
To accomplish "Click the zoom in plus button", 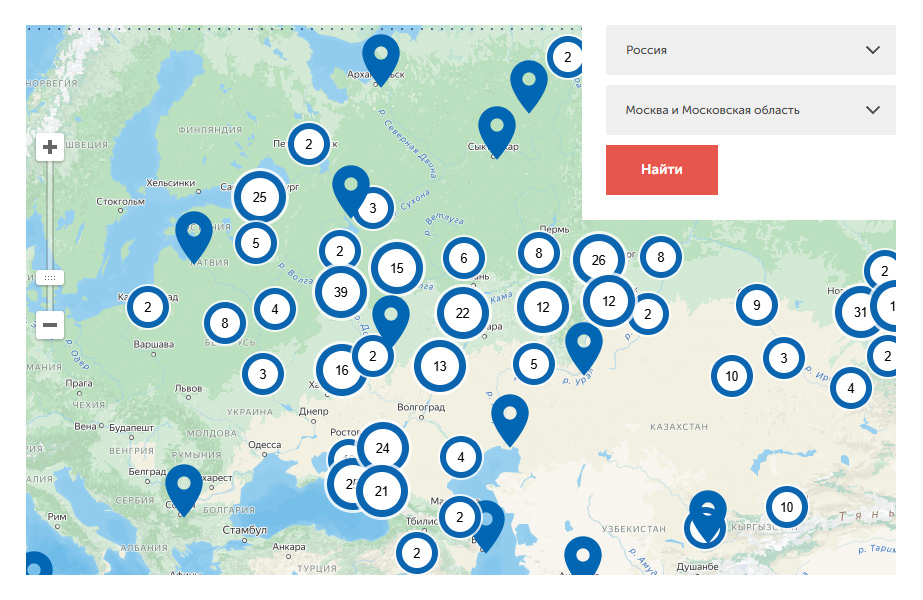I will point(50,148).
